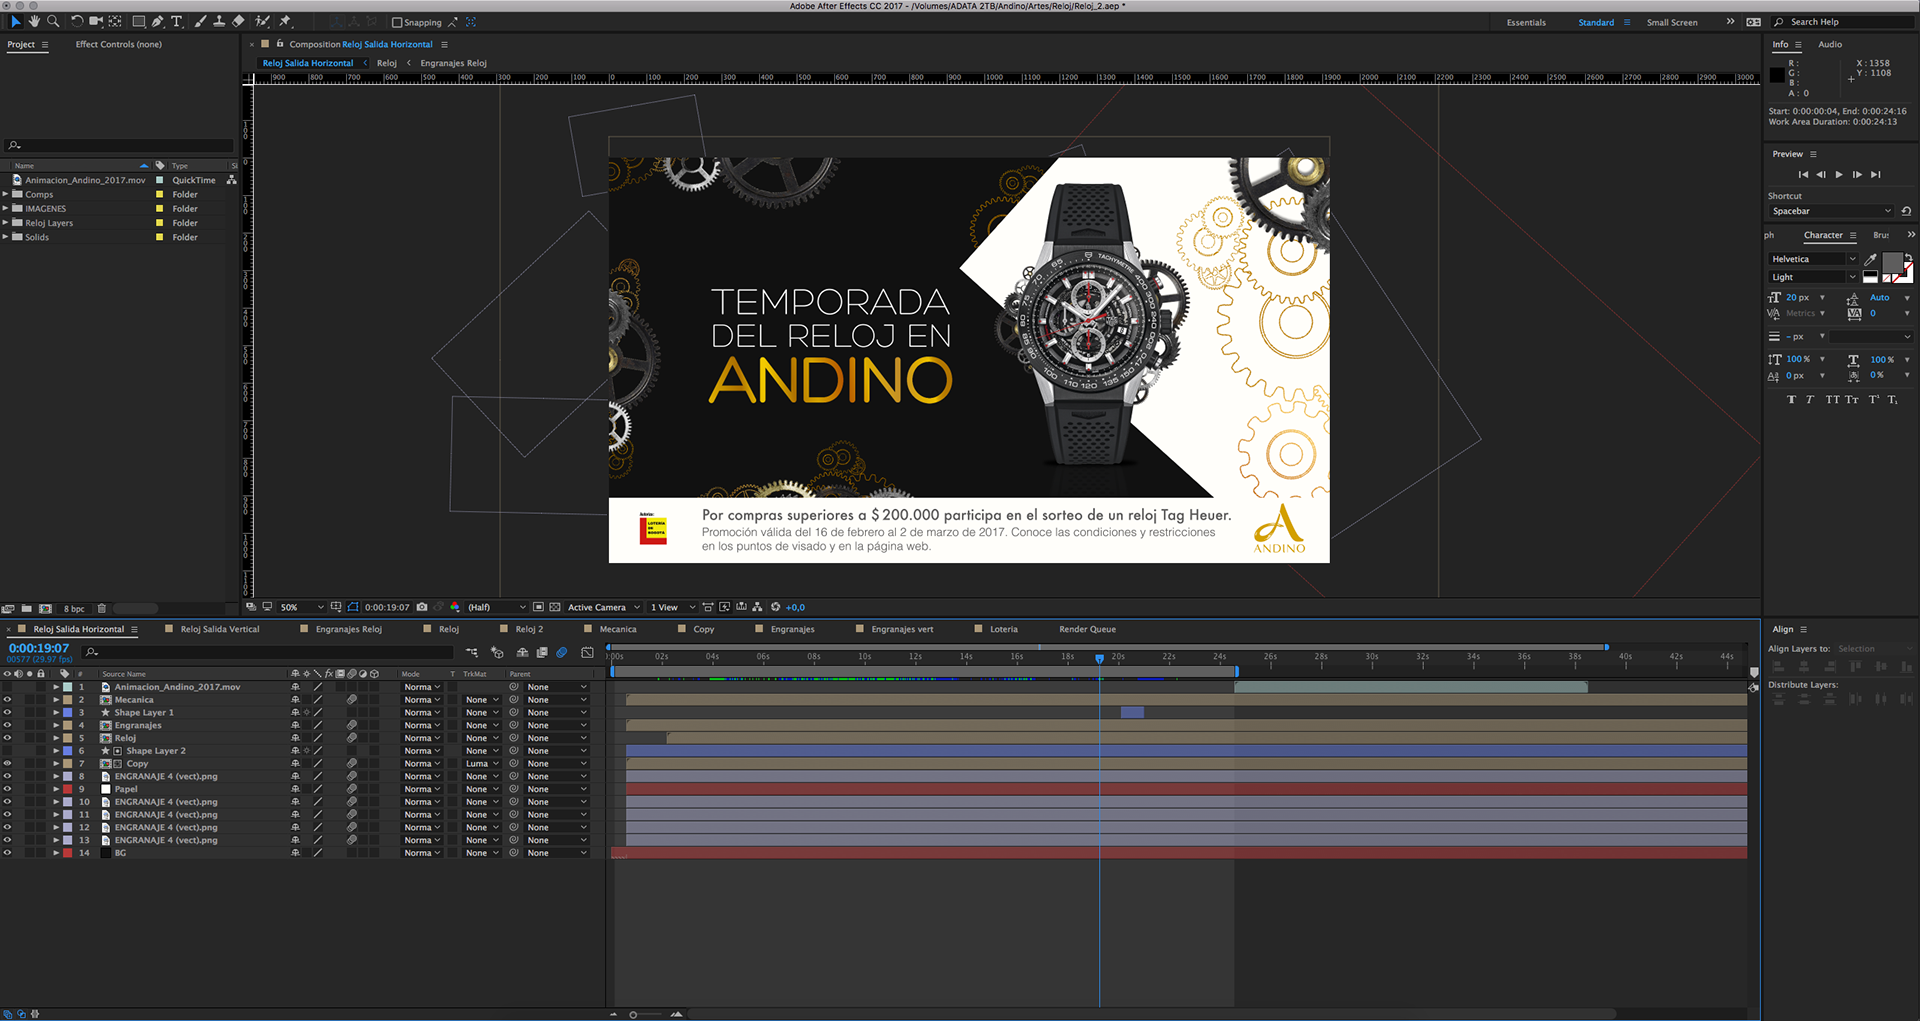Click the 8 bpc color depth button
Viewport: 1920px width, 1021px height.
(74, 608)
